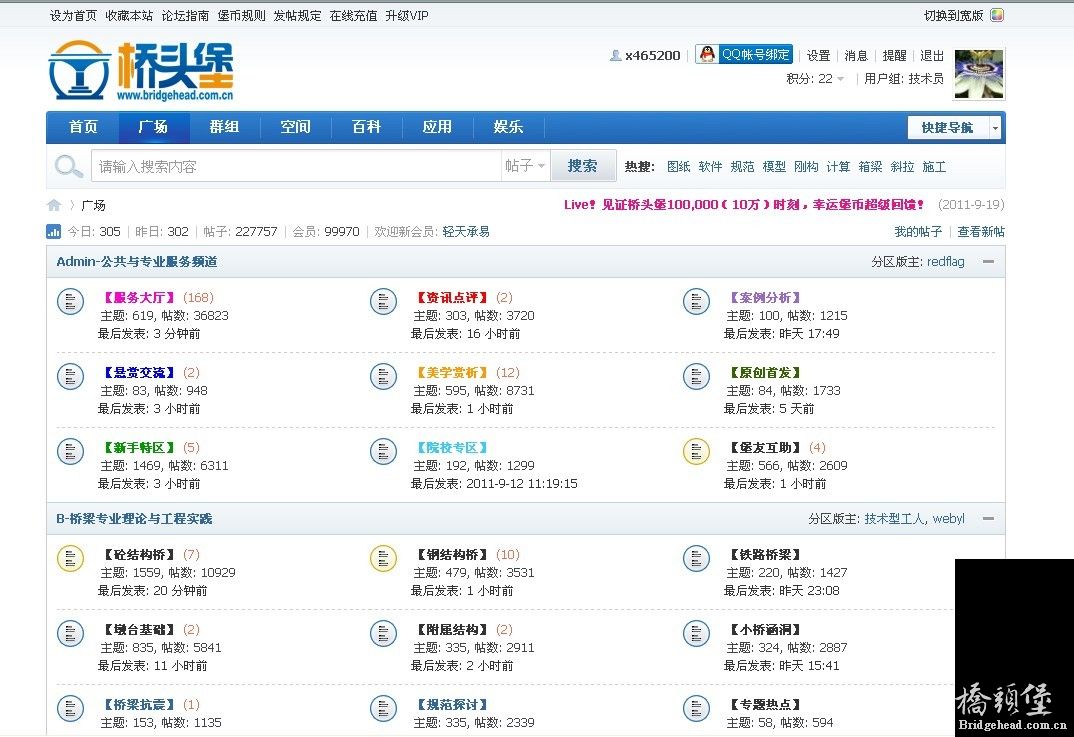Click forum icon beside 堡友互助
Screen dimensions: 1074x737
point(696,451)
